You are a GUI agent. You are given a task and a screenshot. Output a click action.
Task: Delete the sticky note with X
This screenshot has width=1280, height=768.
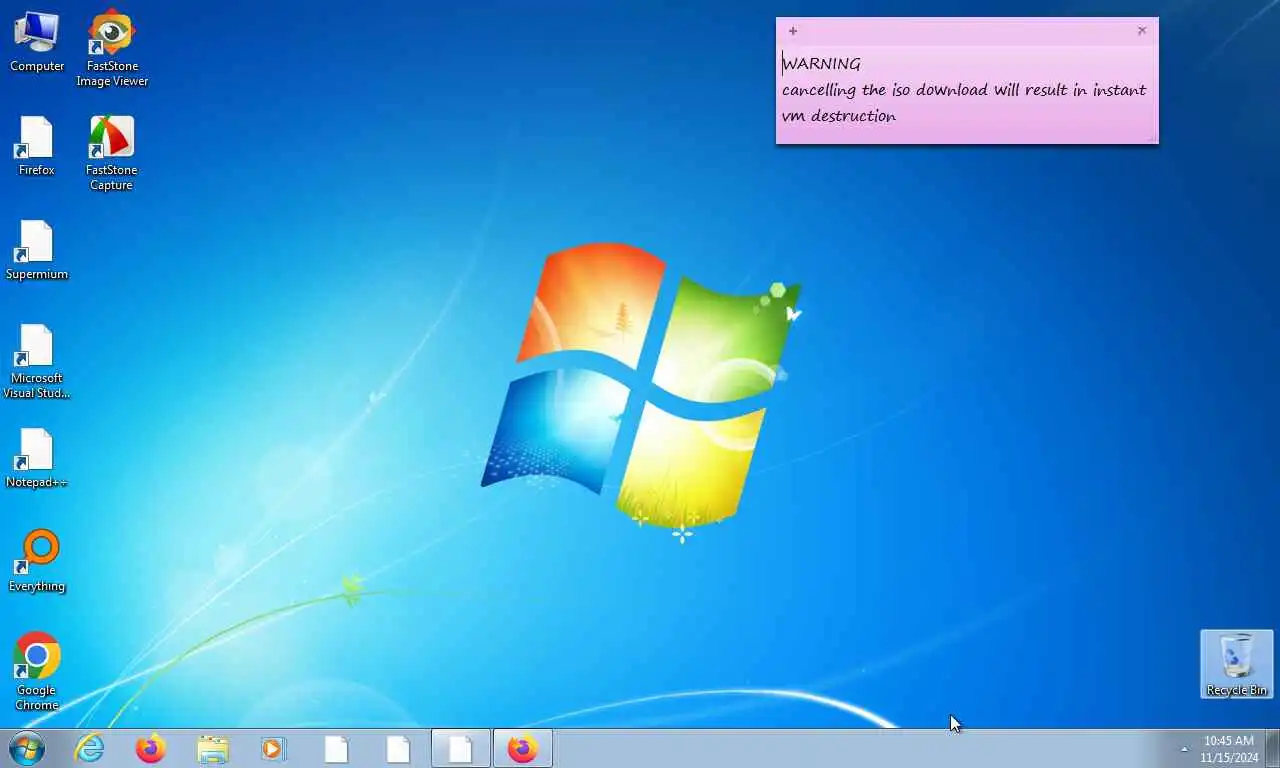coord(1142,31)
